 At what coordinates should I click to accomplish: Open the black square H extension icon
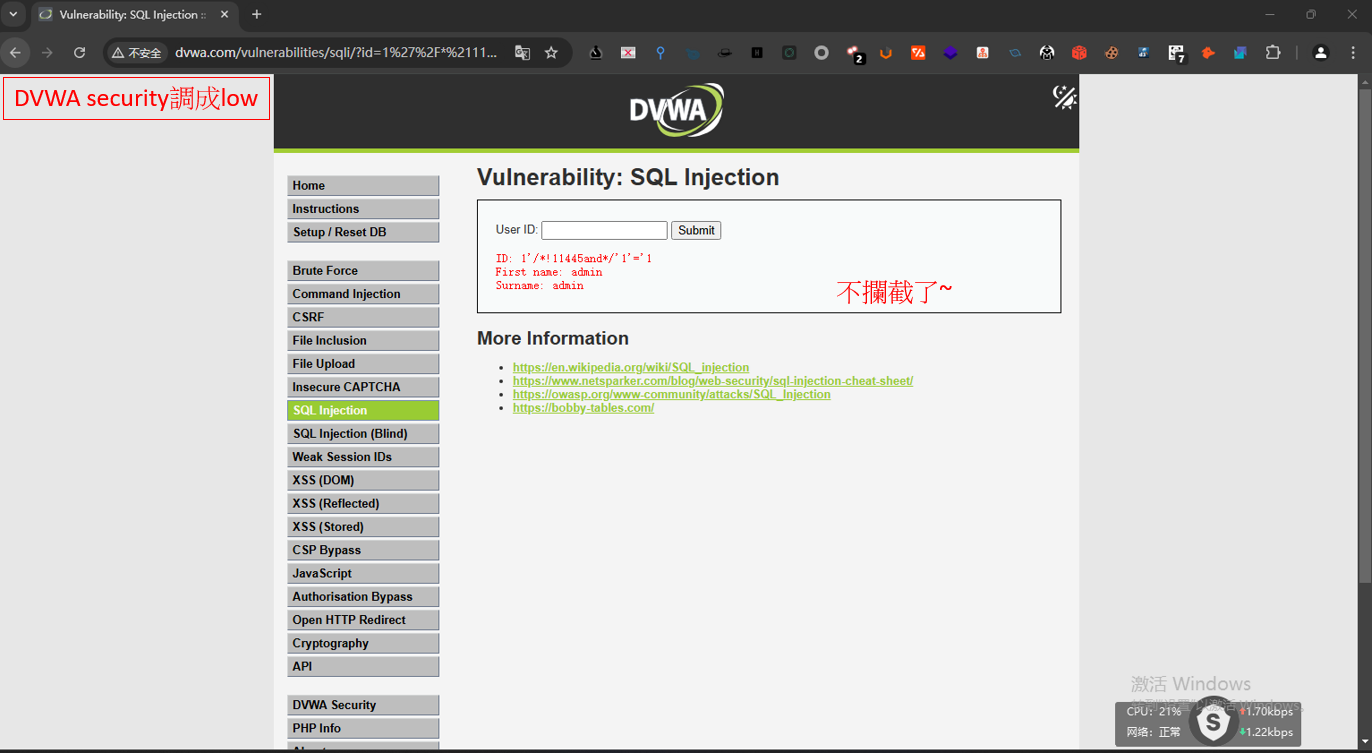[x=757, y=53]
